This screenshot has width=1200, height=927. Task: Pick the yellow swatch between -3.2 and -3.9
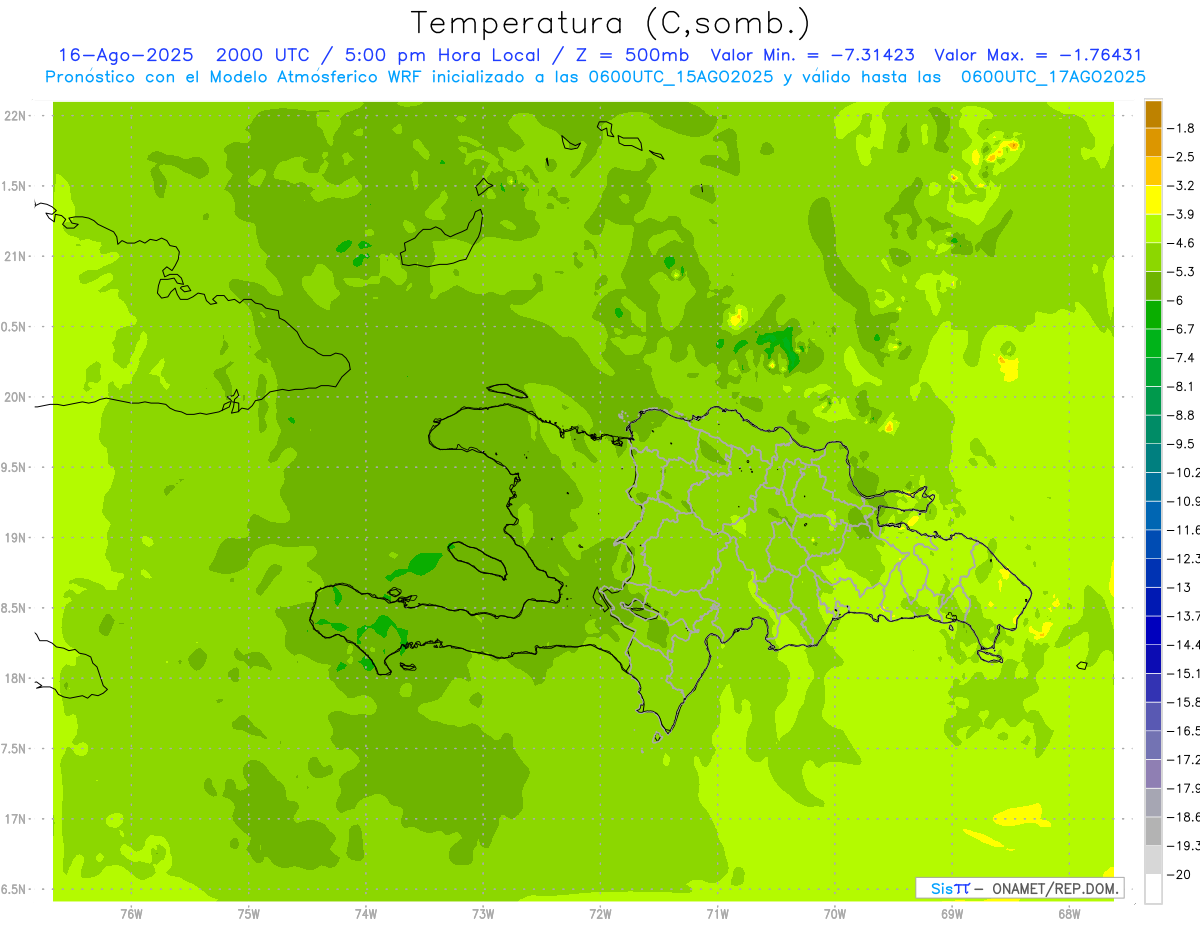[1153, 200]
